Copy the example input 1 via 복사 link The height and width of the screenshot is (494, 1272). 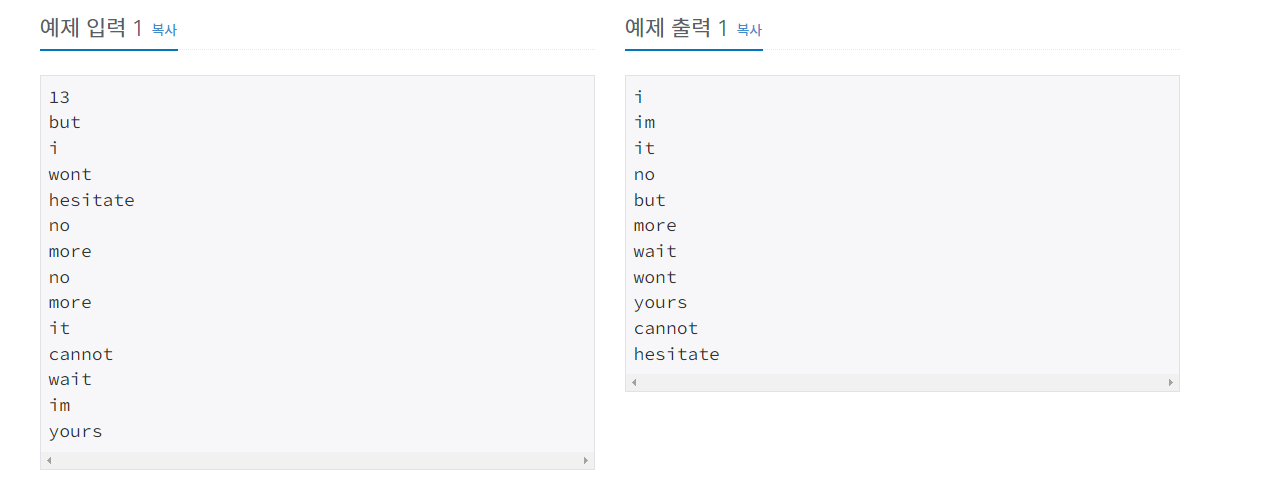164,30
